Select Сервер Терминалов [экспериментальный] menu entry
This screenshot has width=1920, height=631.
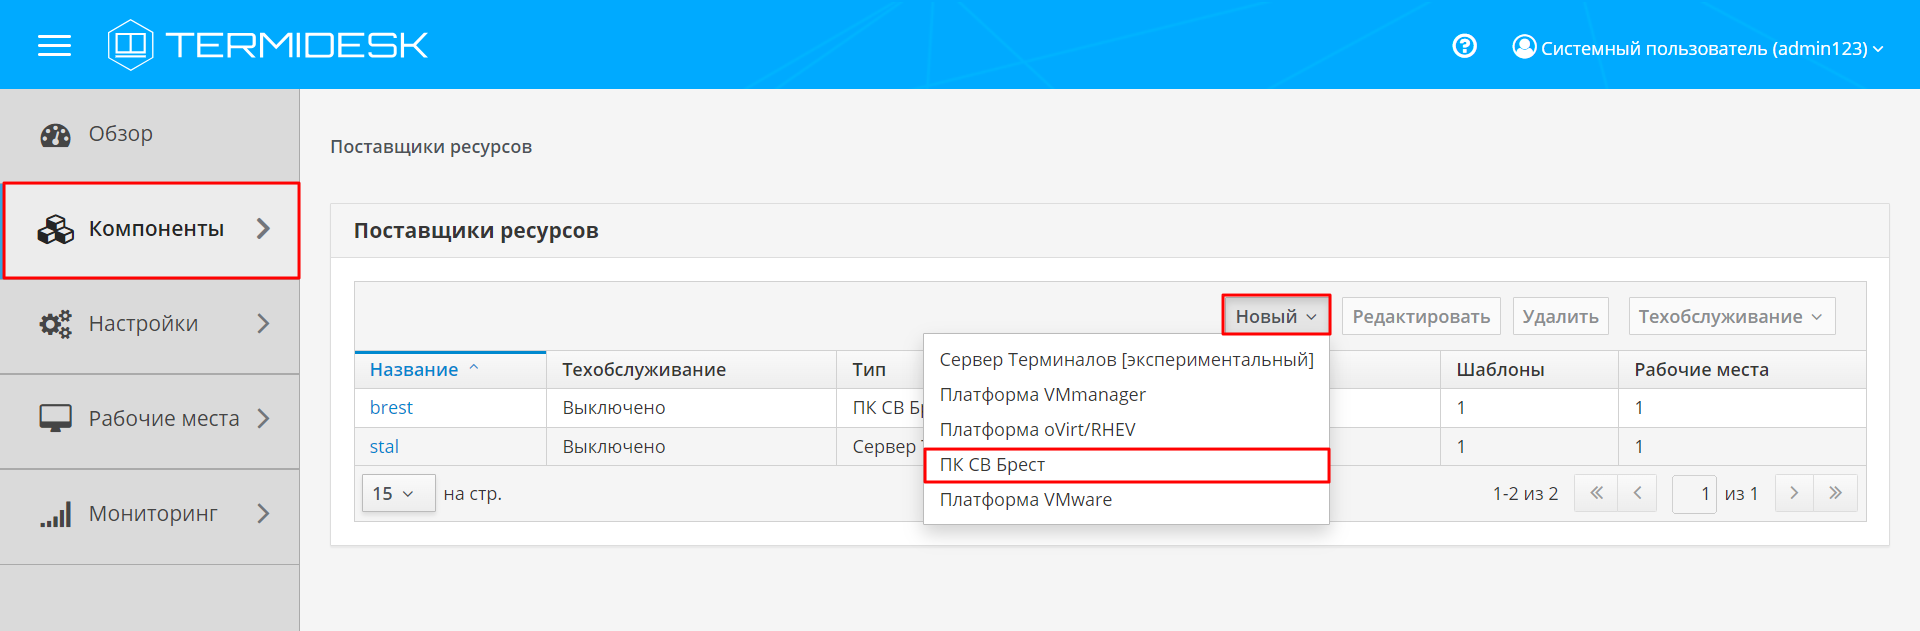pyautogui.click(x=1126, y=360)
